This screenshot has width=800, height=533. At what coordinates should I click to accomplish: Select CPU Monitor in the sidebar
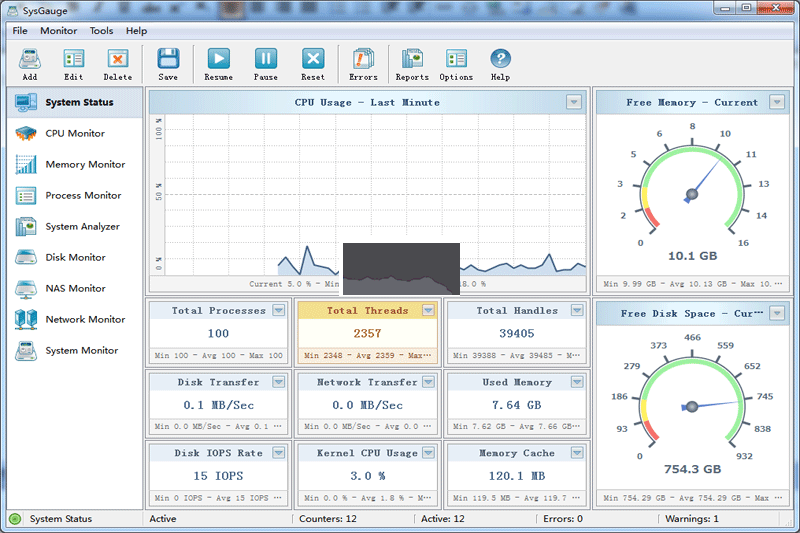coord(74,133)
